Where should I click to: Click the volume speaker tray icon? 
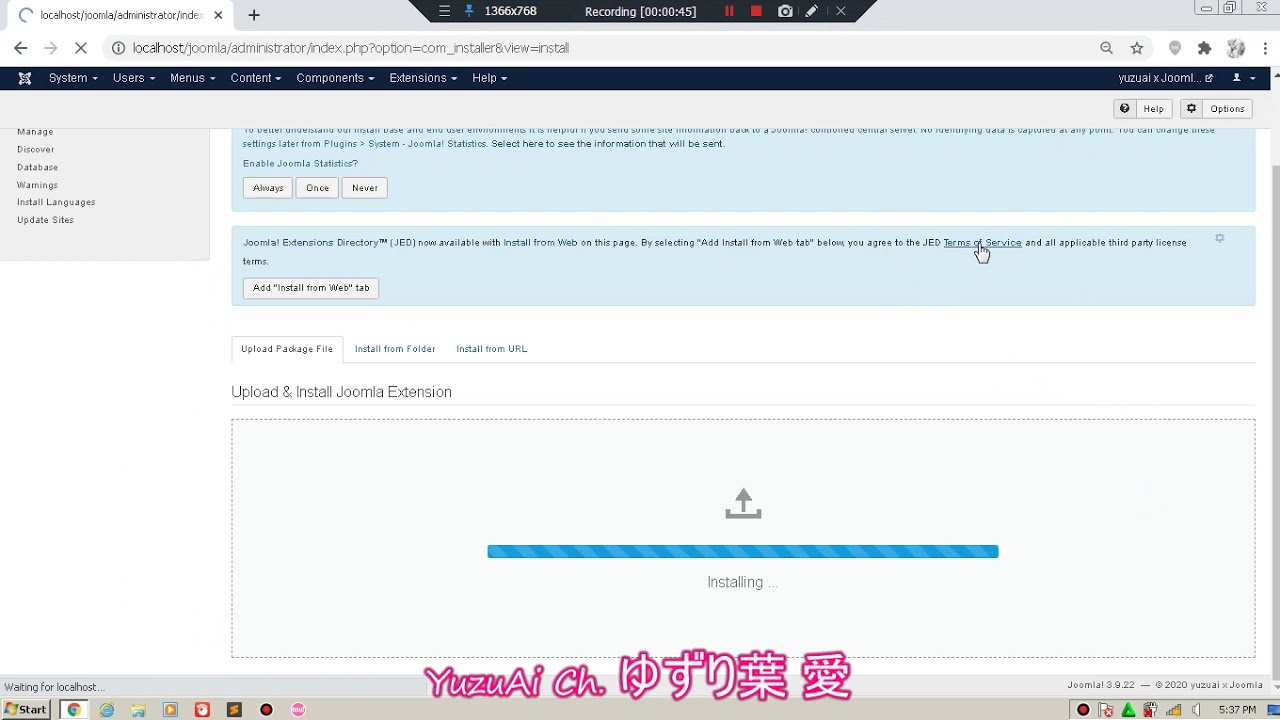(1197, 710)
